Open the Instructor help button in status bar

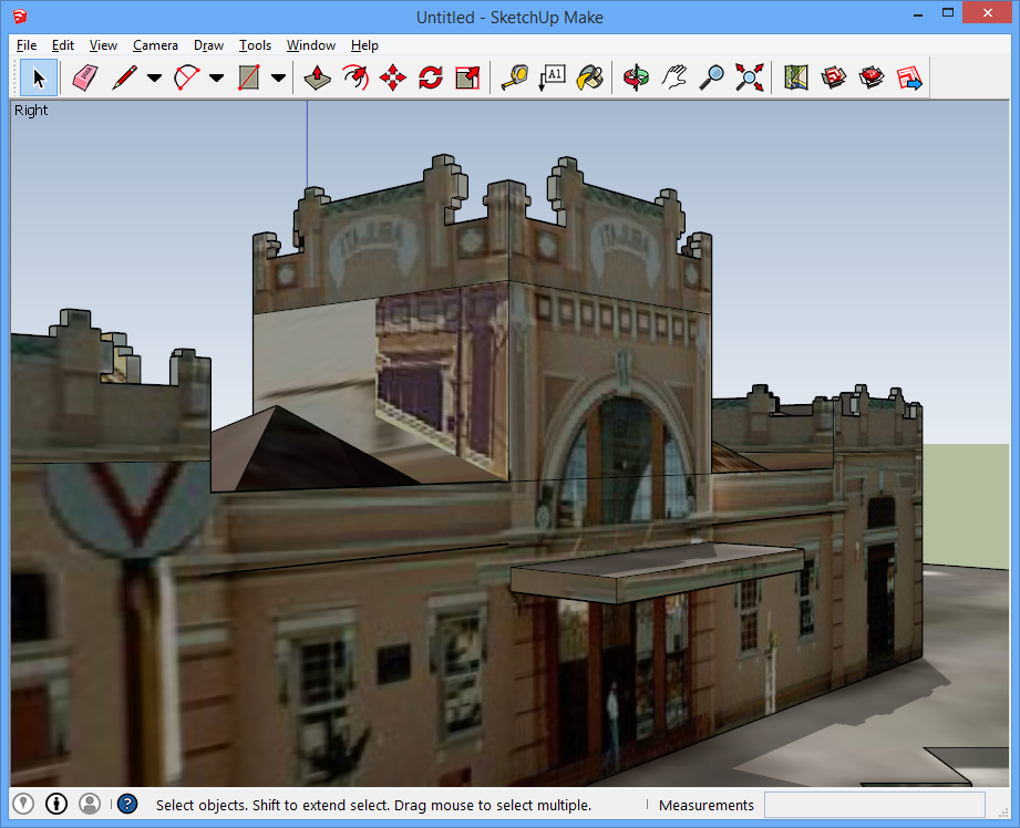[x=127, y=803]
